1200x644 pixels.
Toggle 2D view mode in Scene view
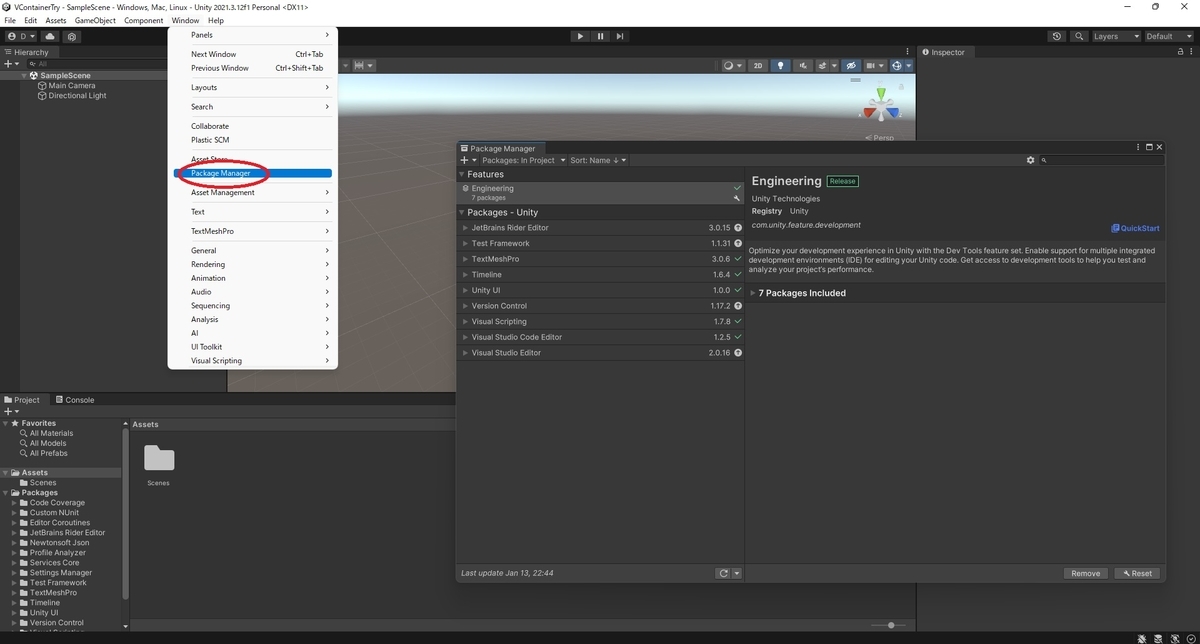(x=758, y=66)
